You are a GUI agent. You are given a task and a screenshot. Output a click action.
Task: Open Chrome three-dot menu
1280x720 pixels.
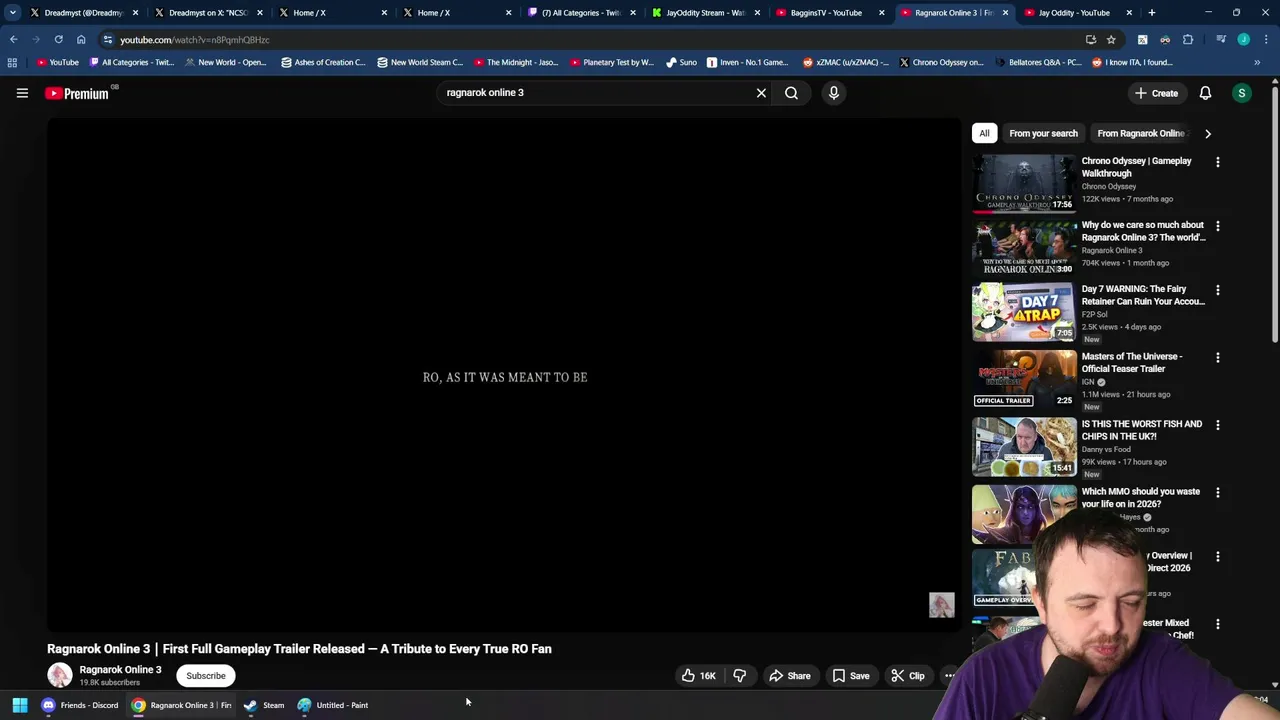pos(1266,40)
